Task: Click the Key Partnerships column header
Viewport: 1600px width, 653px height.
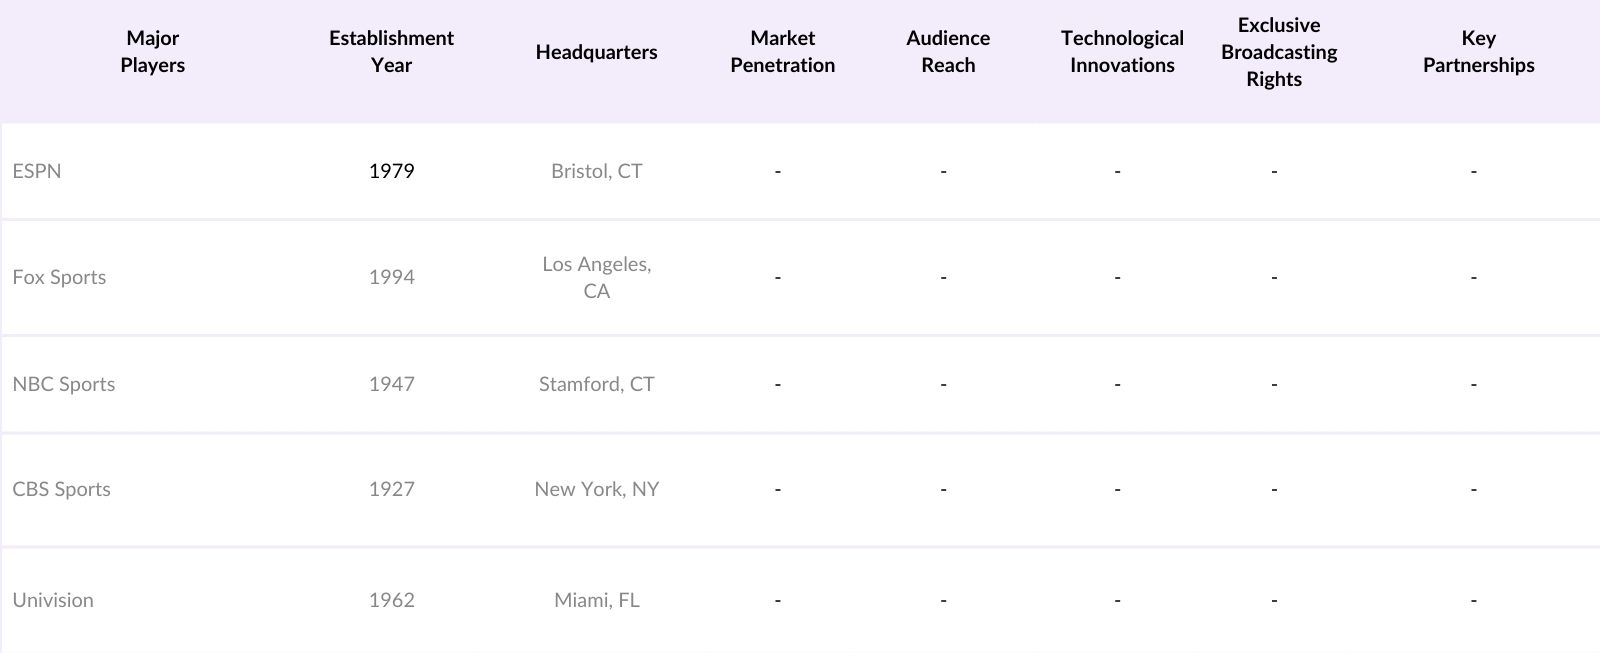Action: click(x=1478, y=52)
